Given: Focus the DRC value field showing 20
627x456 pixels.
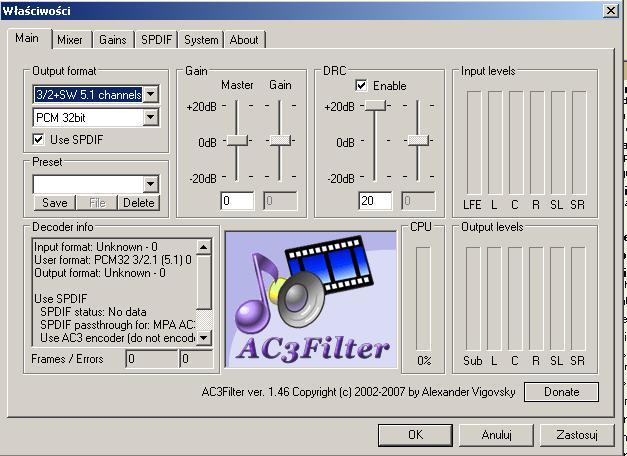Looking at the screenshot, I should pos(375,201).
